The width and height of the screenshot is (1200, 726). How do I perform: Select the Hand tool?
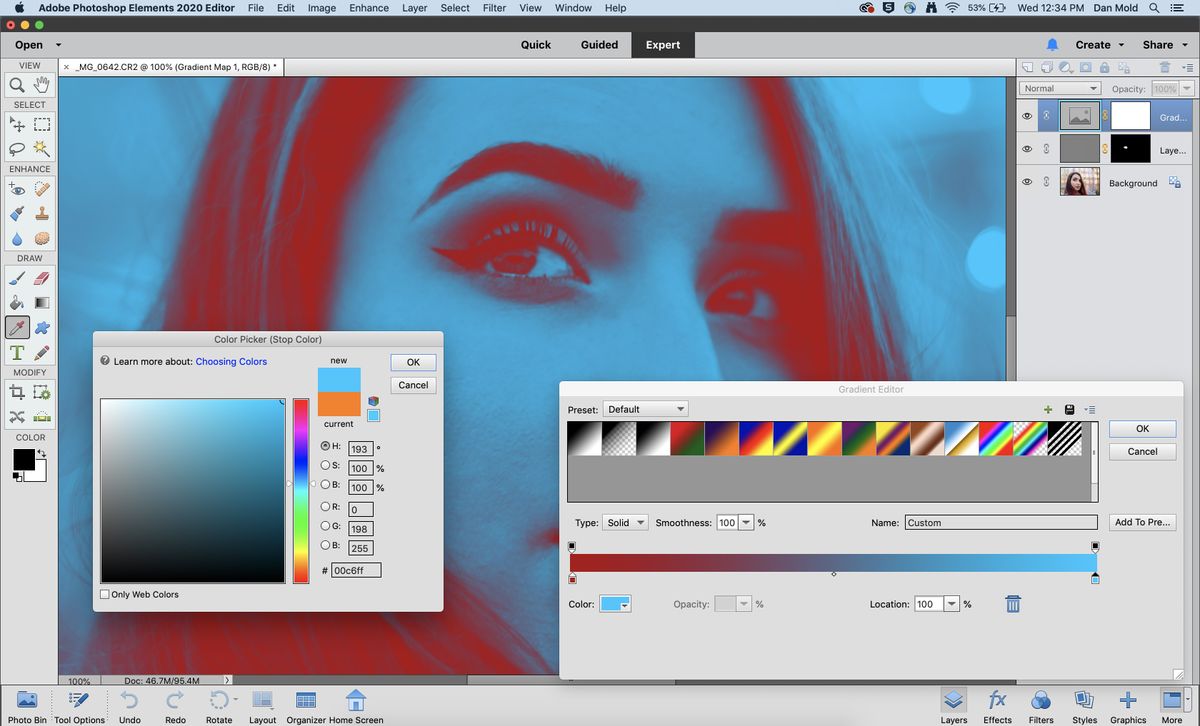pos(41,84)
